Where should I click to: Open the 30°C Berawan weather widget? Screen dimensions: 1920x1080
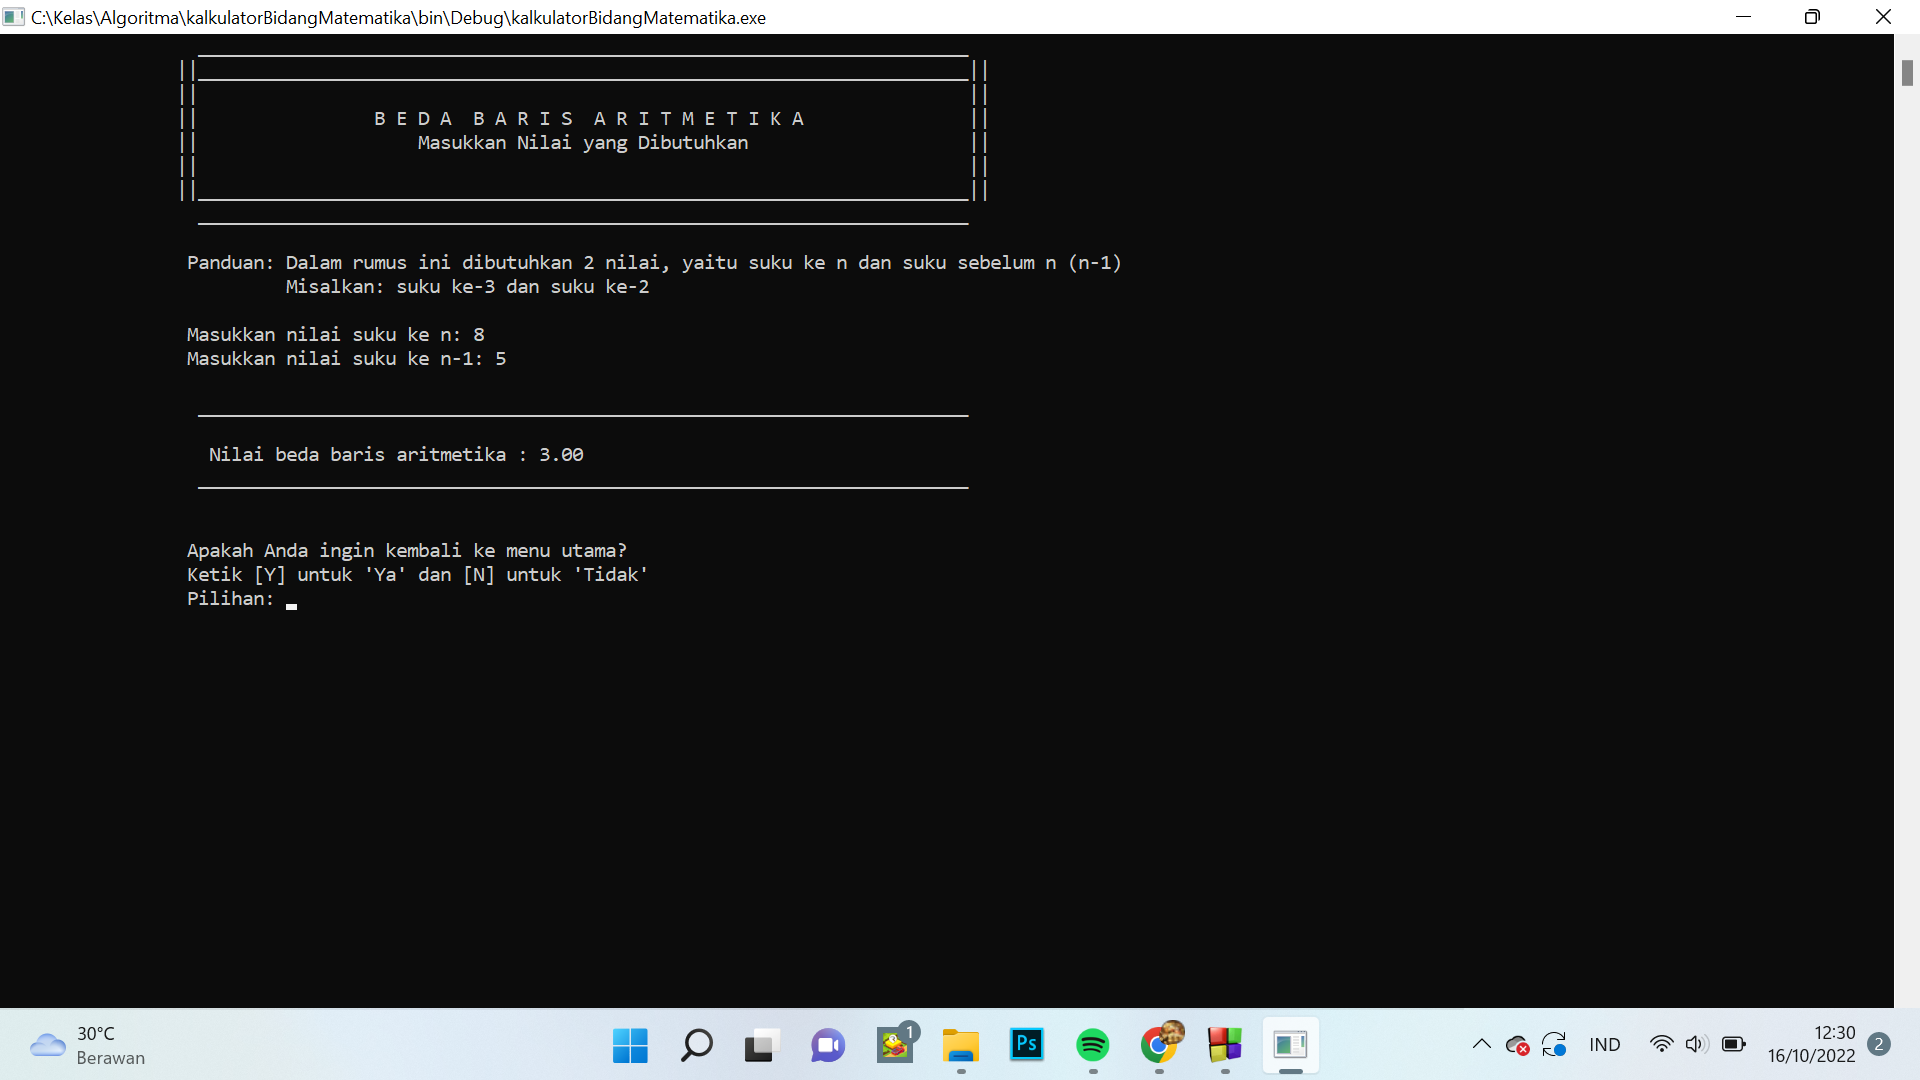click(x=88, y=1045)
